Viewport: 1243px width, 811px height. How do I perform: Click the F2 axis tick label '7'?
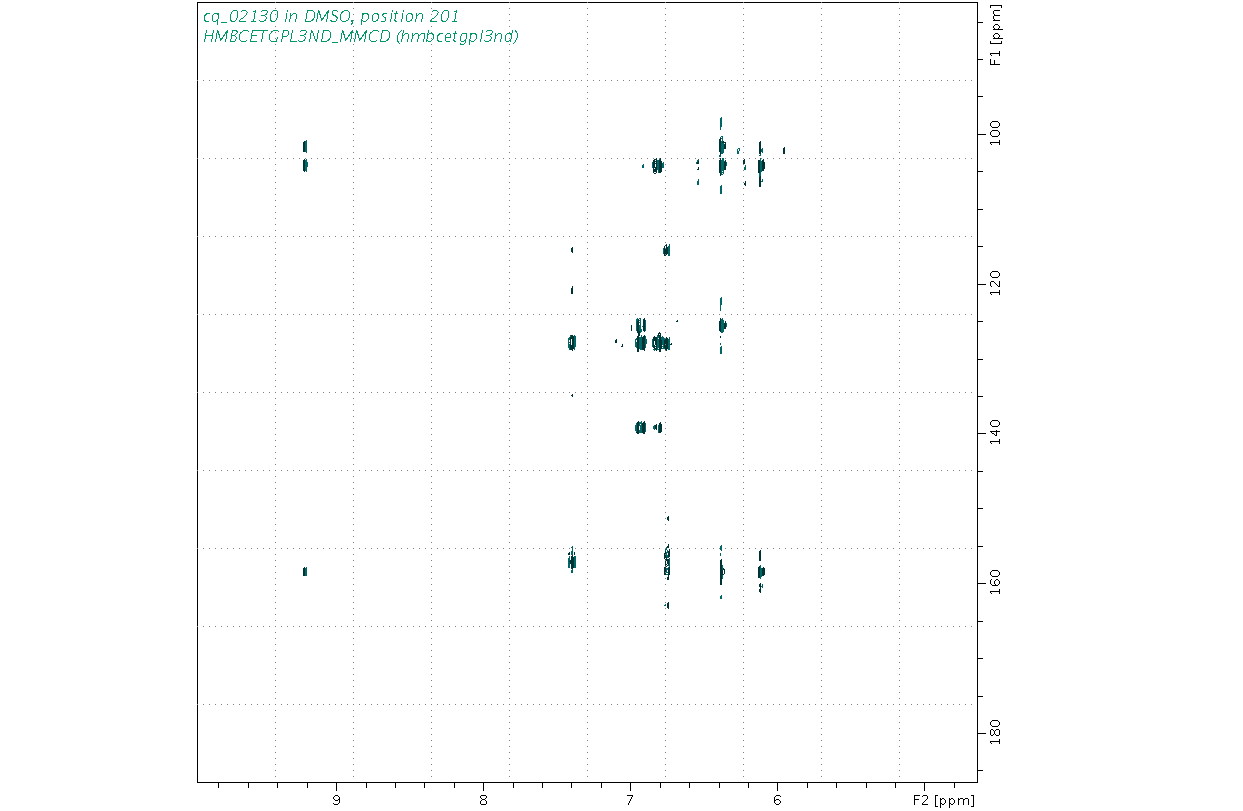click(630, 800)
